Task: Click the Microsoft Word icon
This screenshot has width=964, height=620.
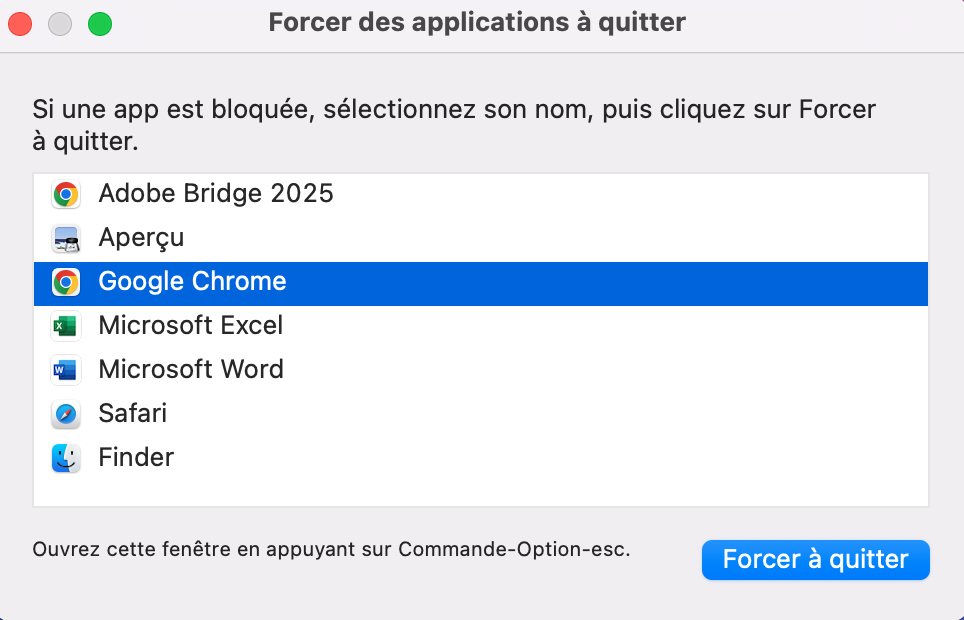Action: click(x=65, y=370)
